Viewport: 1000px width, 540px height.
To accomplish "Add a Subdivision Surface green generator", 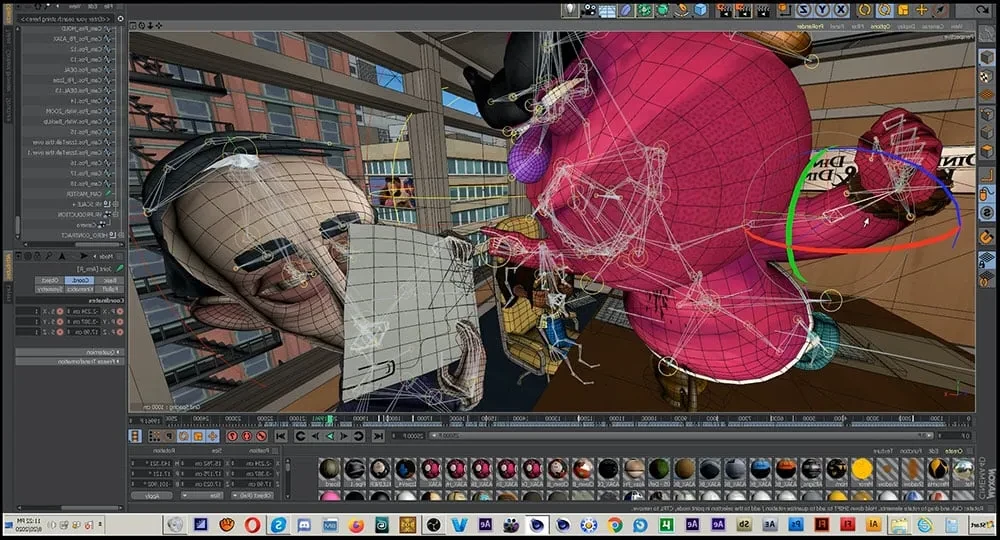I will 662,10.
